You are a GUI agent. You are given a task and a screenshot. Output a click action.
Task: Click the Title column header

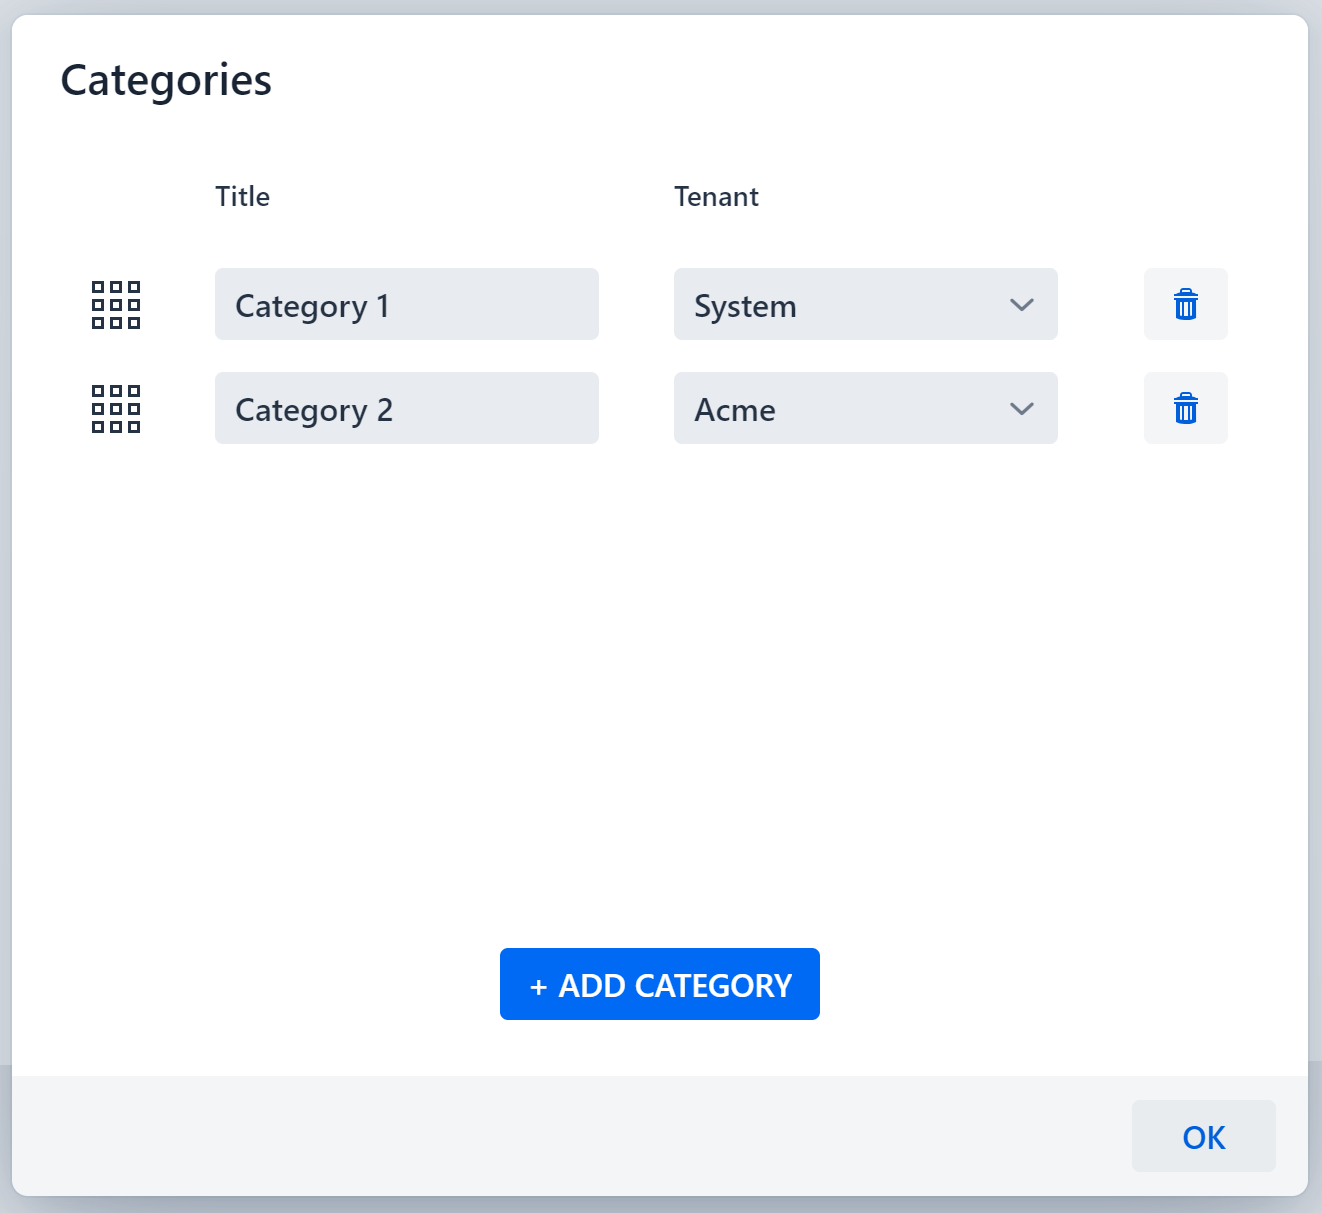click(x=242, y=196)
